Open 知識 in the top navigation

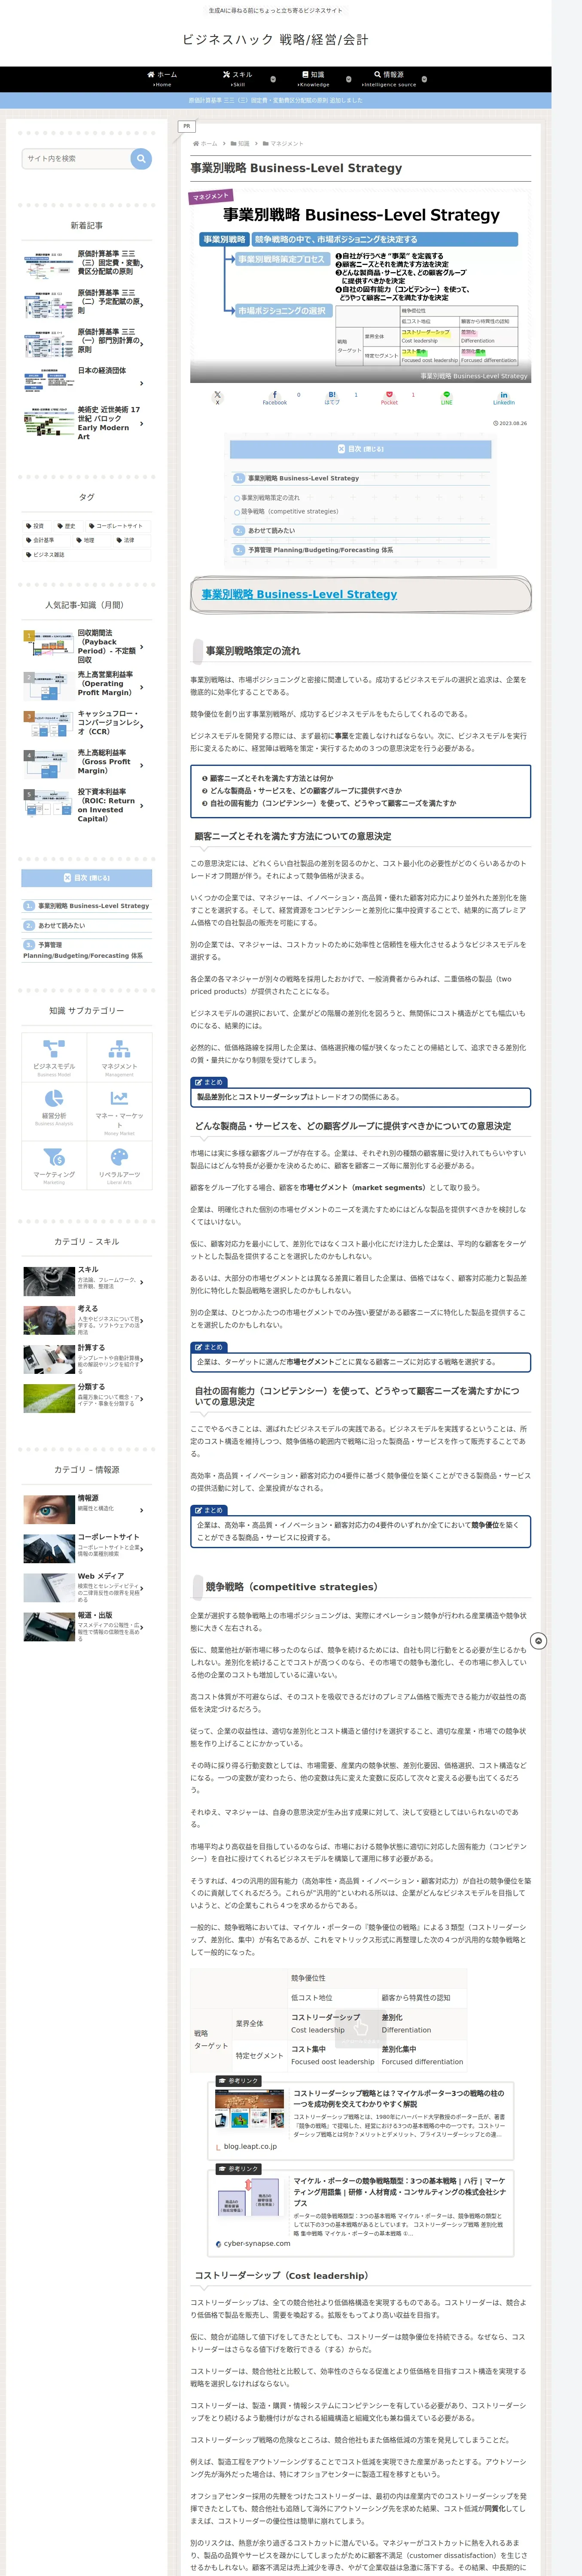(313, 79)
